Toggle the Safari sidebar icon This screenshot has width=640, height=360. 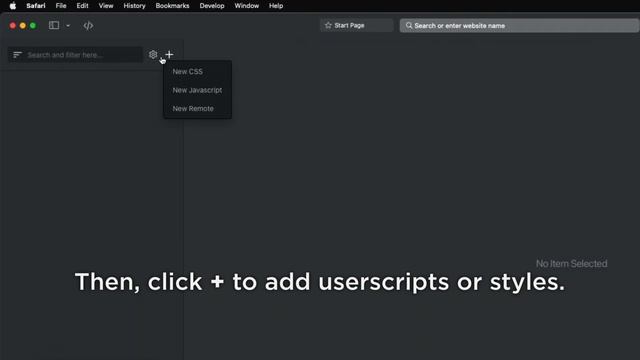point(54,25)
